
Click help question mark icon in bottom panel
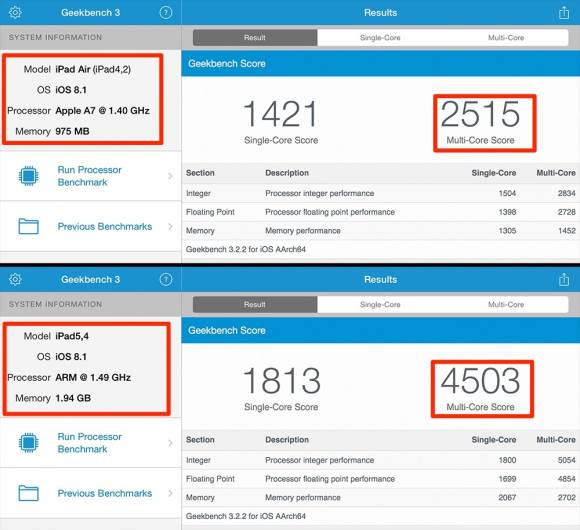click(166, 279)
